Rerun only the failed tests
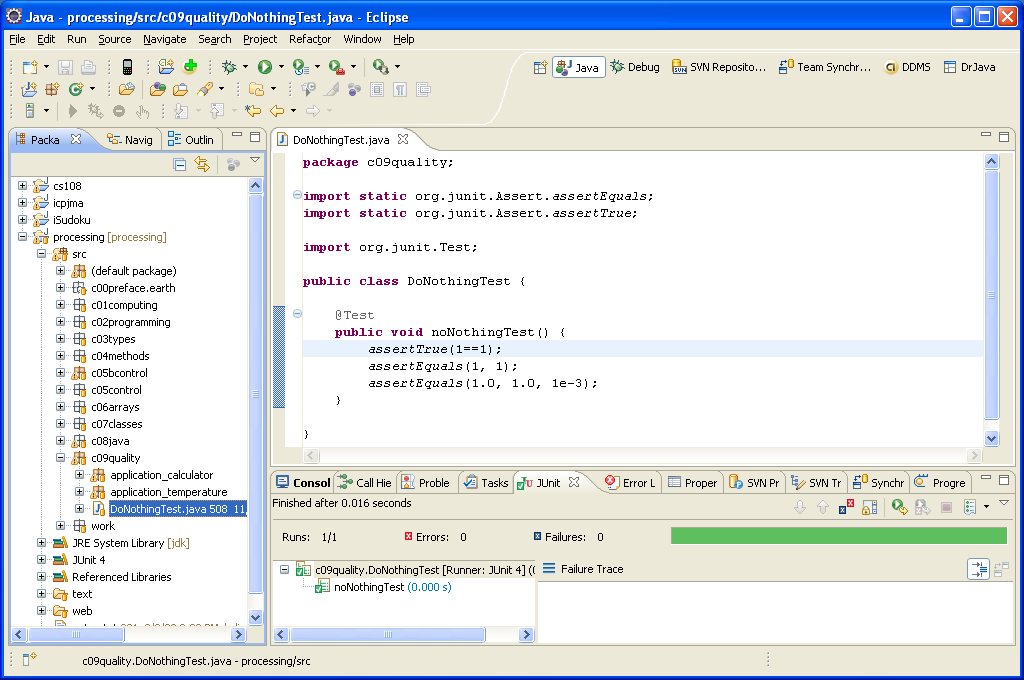The width and height of the screenshot is (1024, 680). (x=922, y=507)
